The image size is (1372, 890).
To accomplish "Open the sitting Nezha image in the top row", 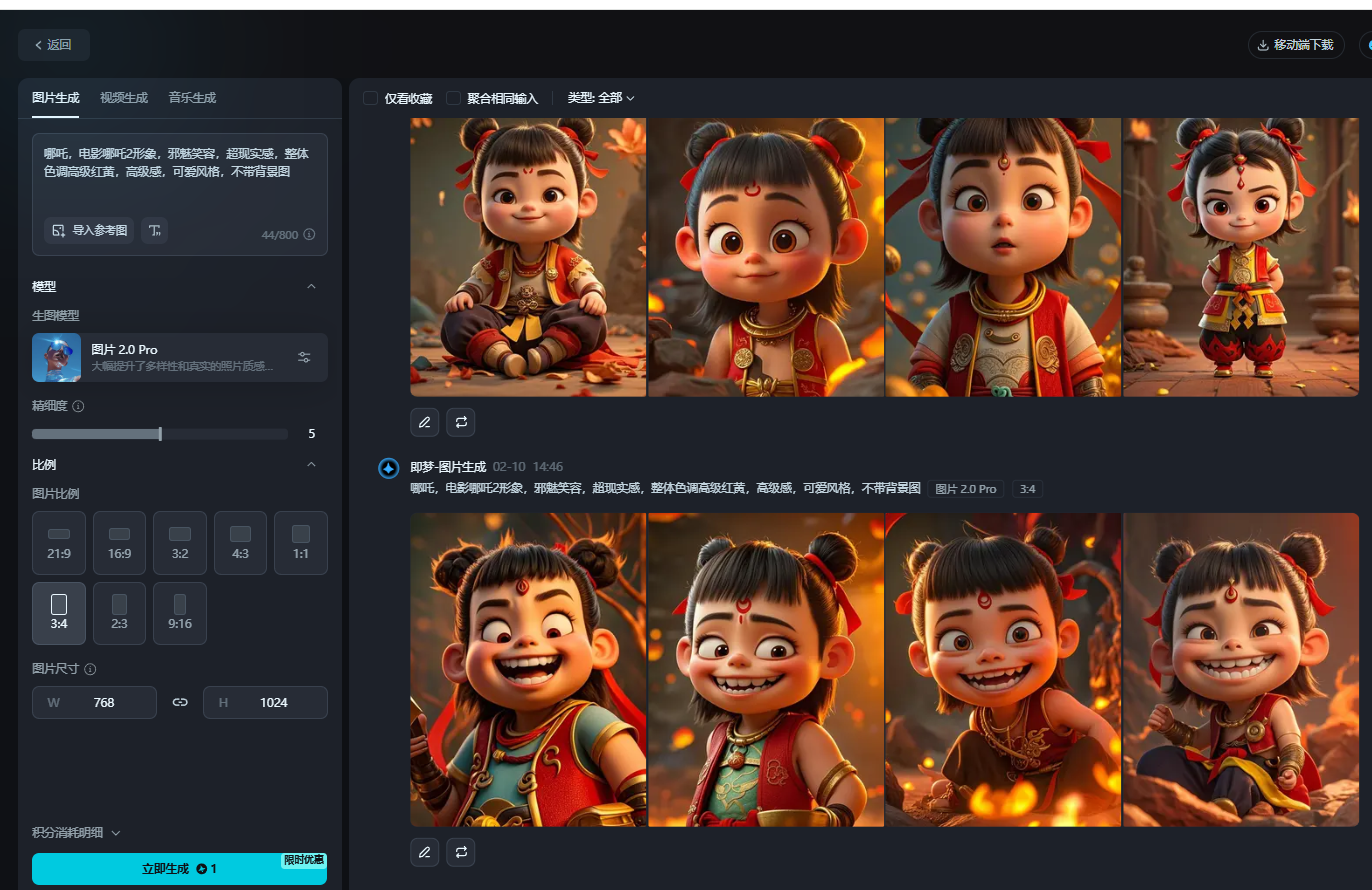I will 528,257.
